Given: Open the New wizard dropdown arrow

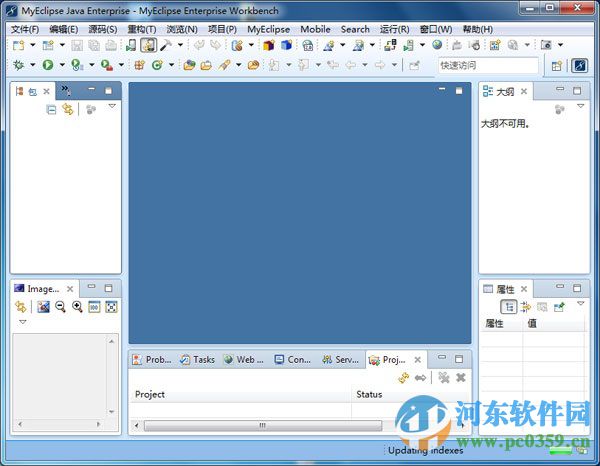Looking at the screenshot, I should (33, 45).
